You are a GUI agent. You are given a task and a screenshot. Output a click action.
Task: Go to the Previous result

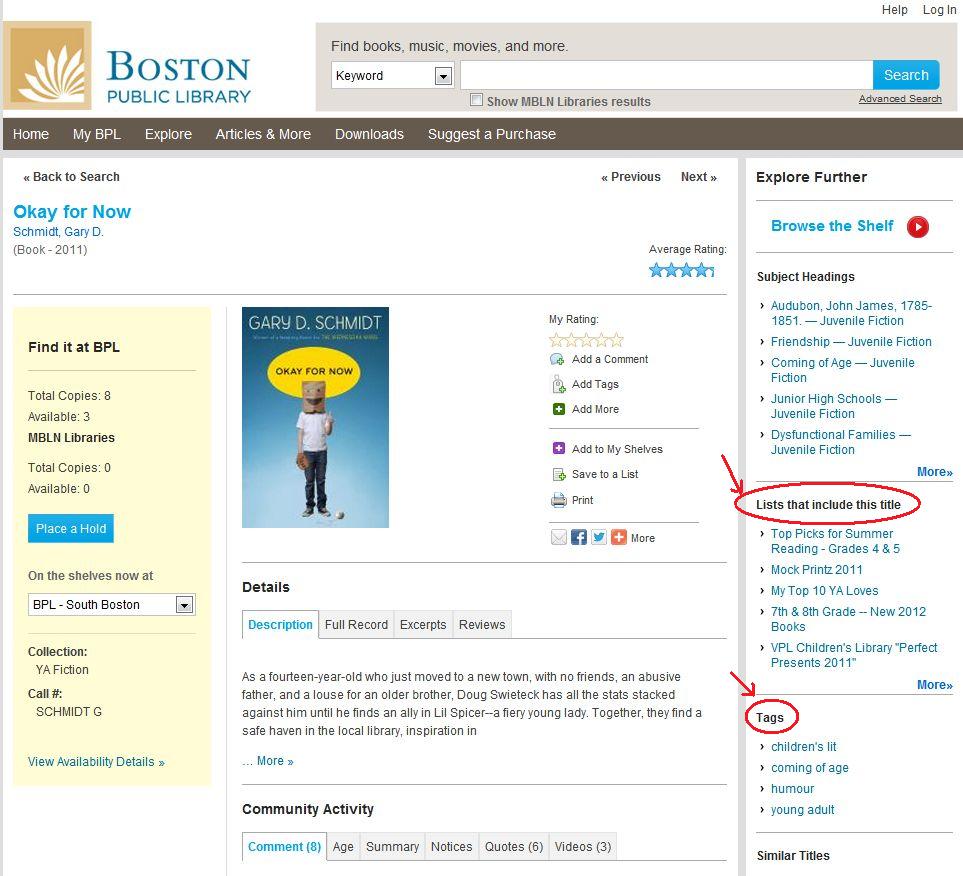pos(631,177)
